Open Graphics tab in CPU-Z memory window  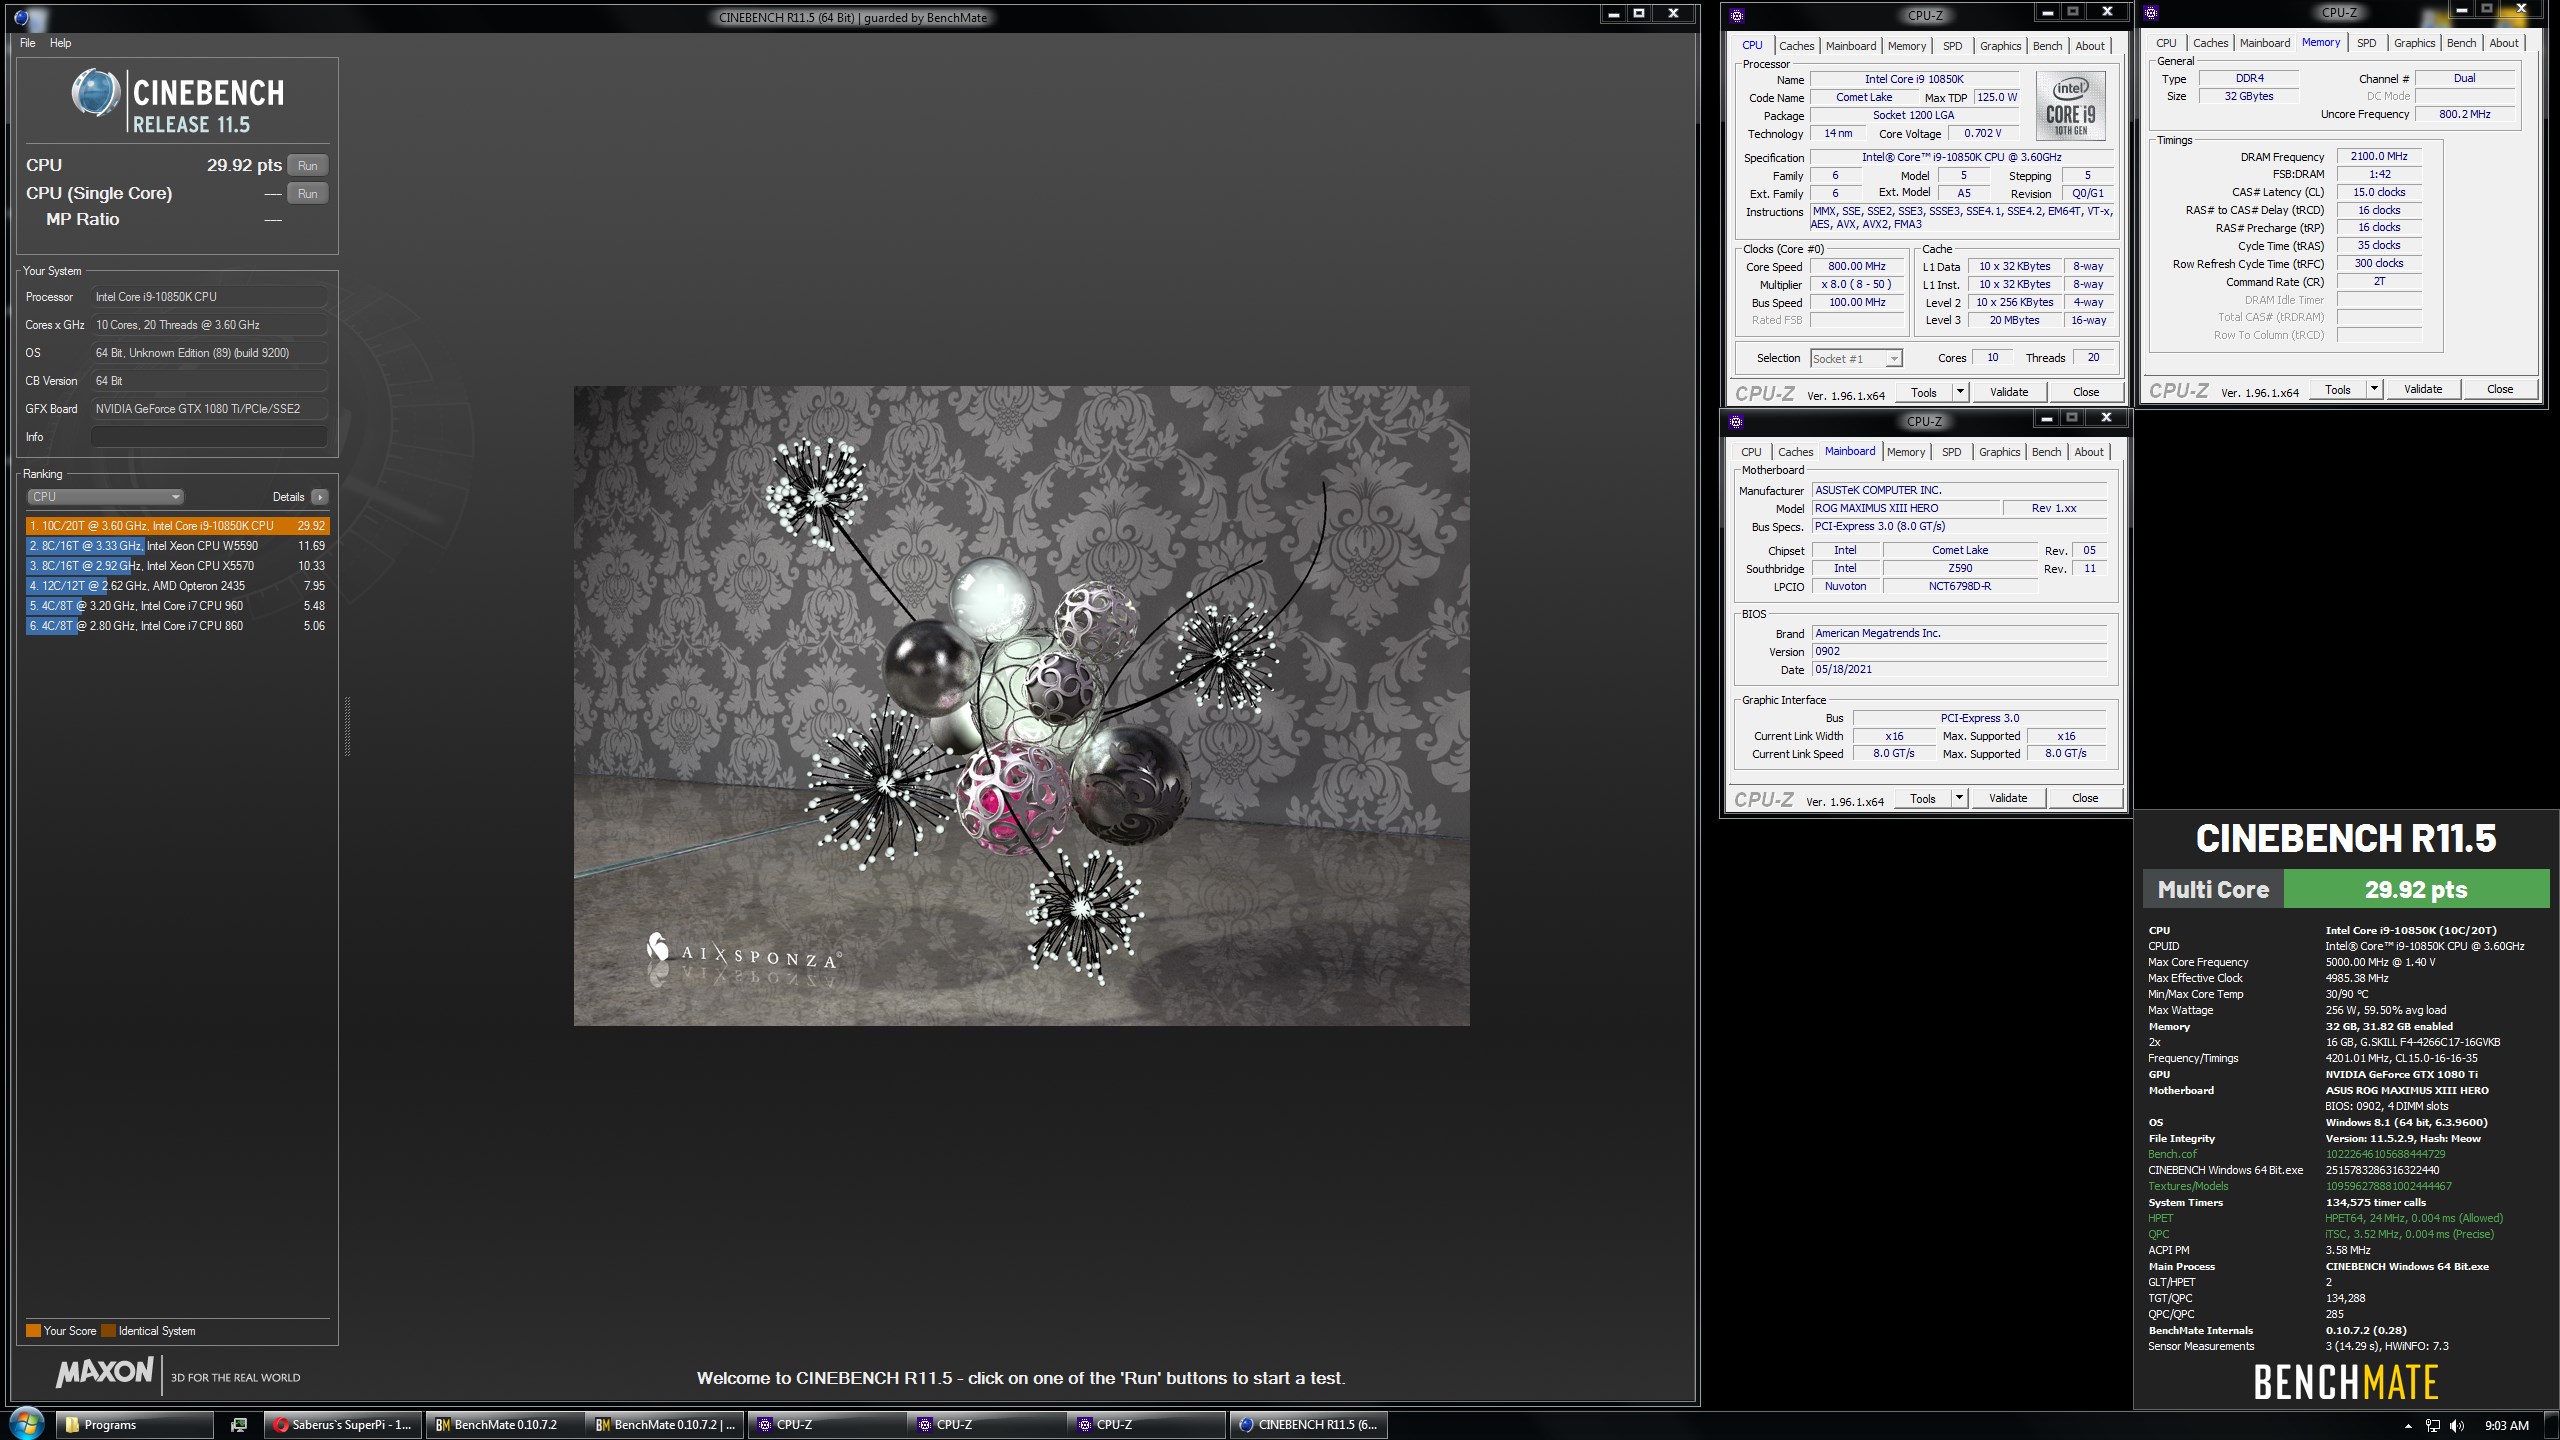point(2414,43)
